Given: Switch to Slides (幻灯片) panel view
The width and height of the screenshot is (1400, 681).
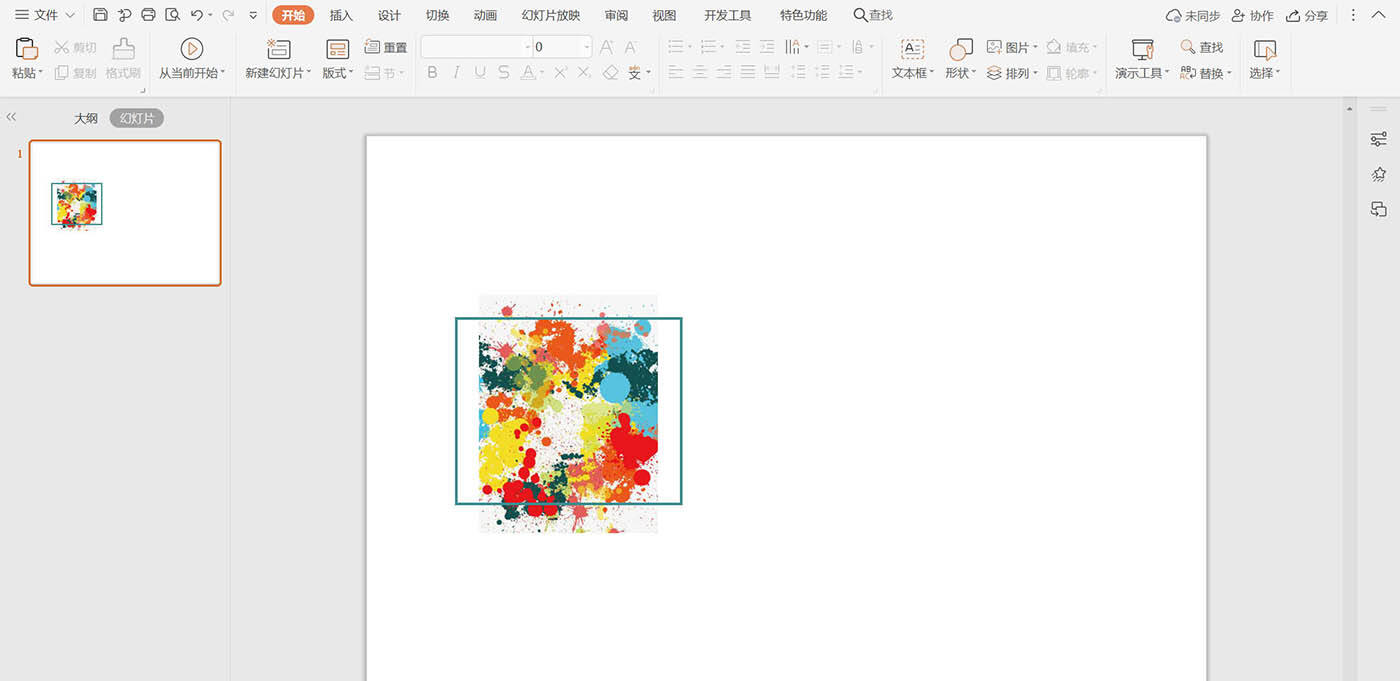Looking at the screenshot, I should (137, 118).
